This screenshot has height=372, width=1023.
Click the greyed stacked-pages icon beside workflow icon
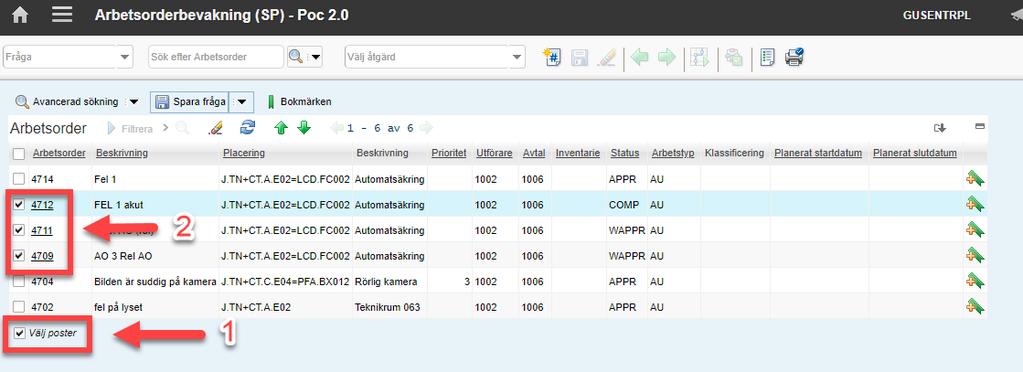coord(734,57)
